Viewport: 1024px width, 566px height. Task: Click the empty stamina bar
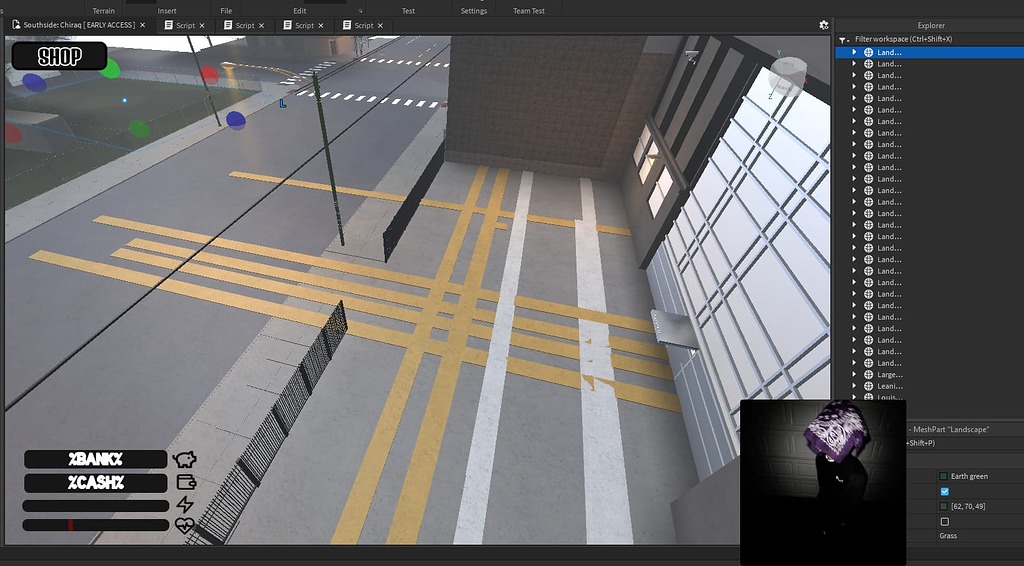[x=95, y=505]
